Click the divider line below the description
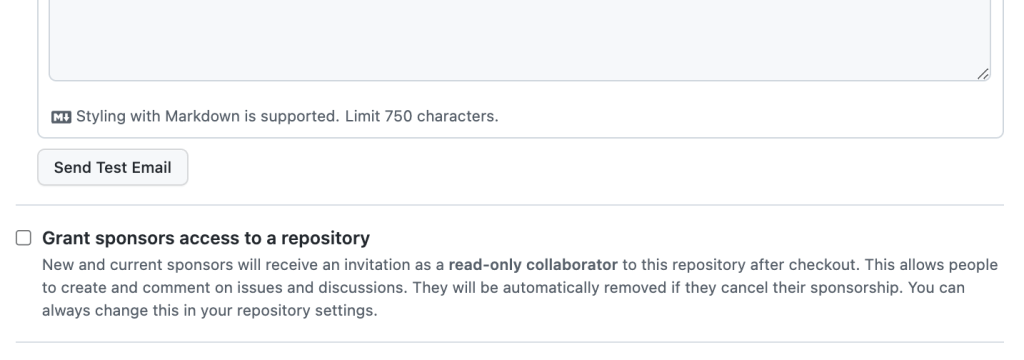 (x=509, y=342)
